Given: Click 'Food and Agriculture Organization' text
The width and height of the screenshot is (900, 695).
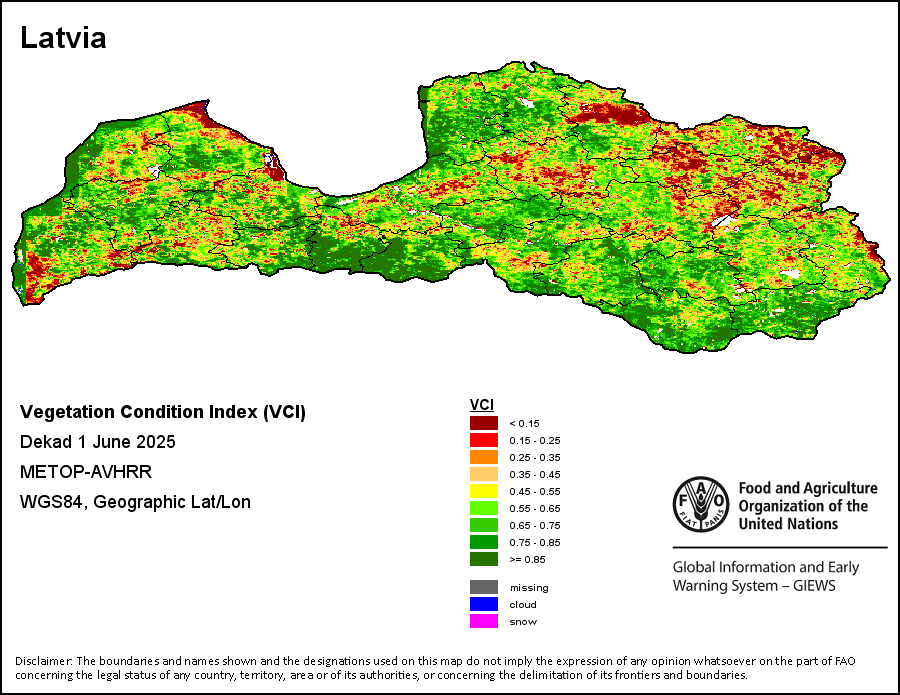Looking at the screenshot, I should pos(808,506).
